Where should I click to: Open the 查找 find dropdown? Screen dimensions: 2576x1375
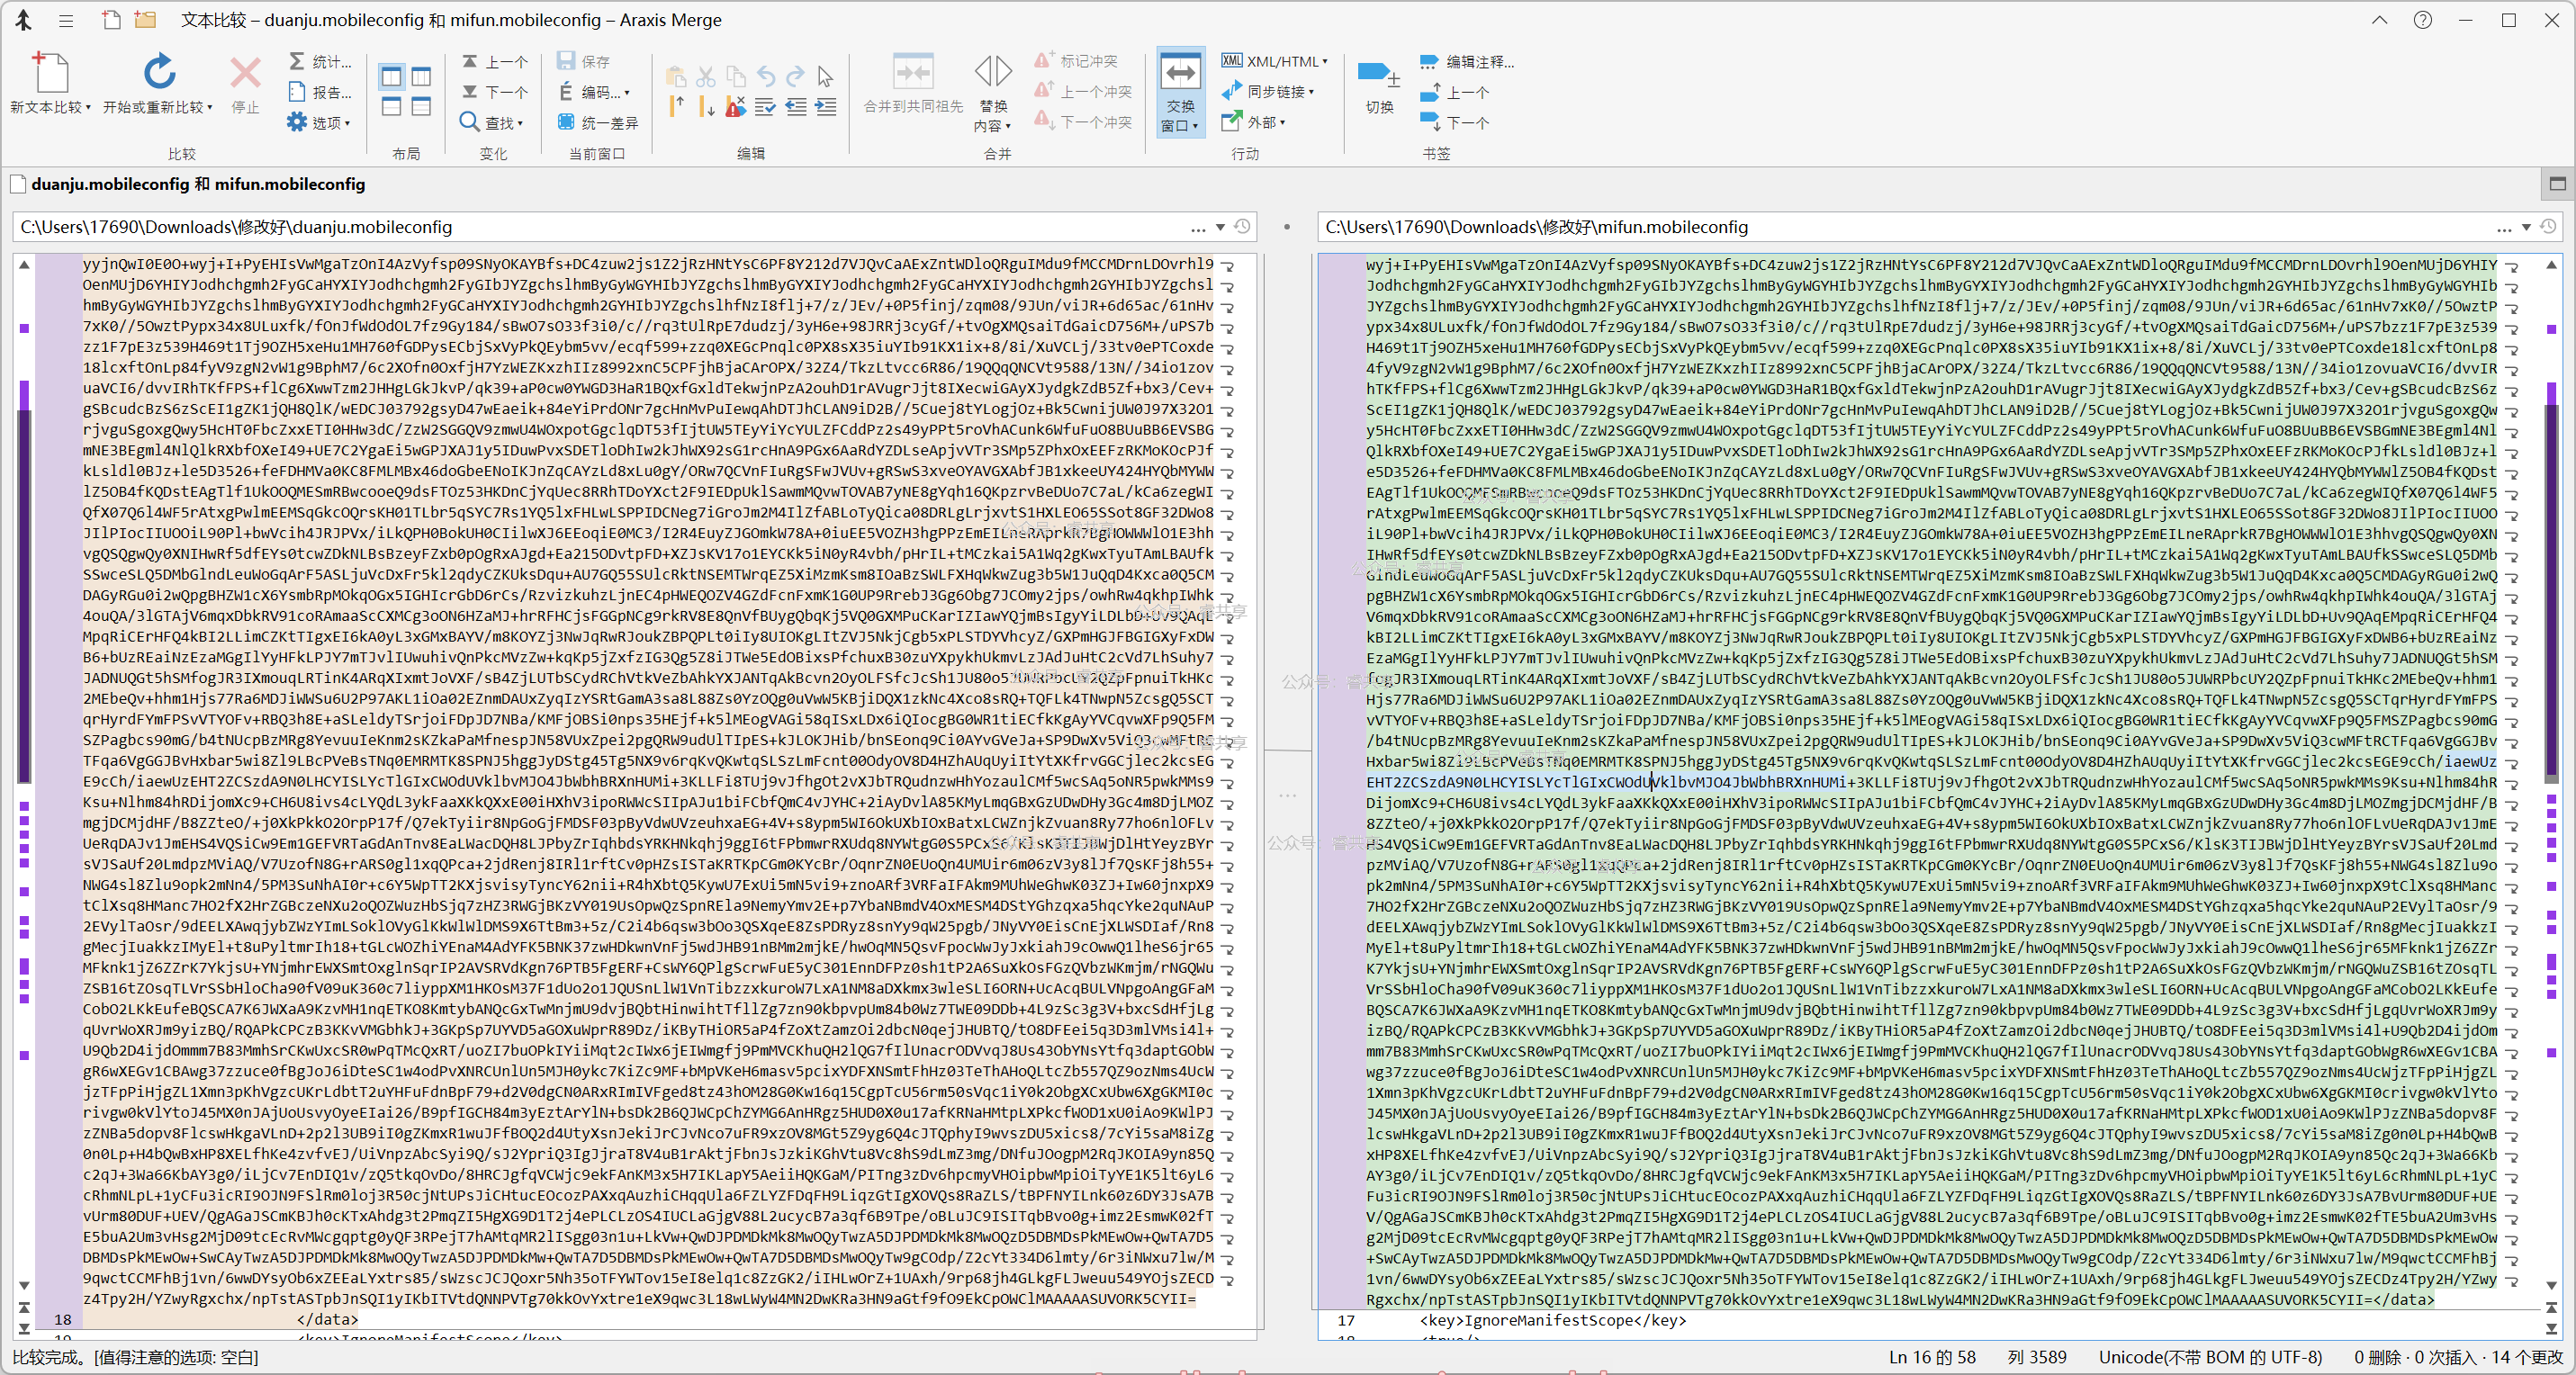pos(492,122)
